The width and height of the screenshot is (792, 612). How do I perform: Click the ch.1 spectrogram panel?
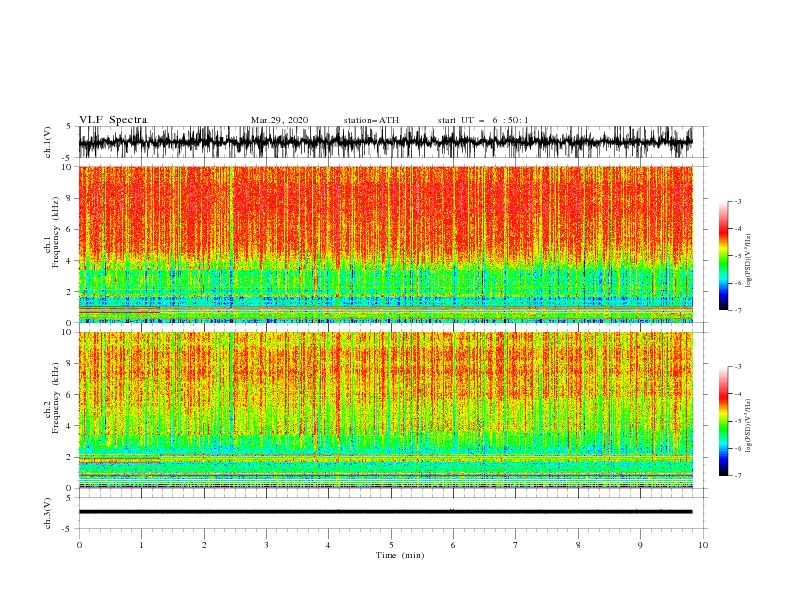[386, 244]
